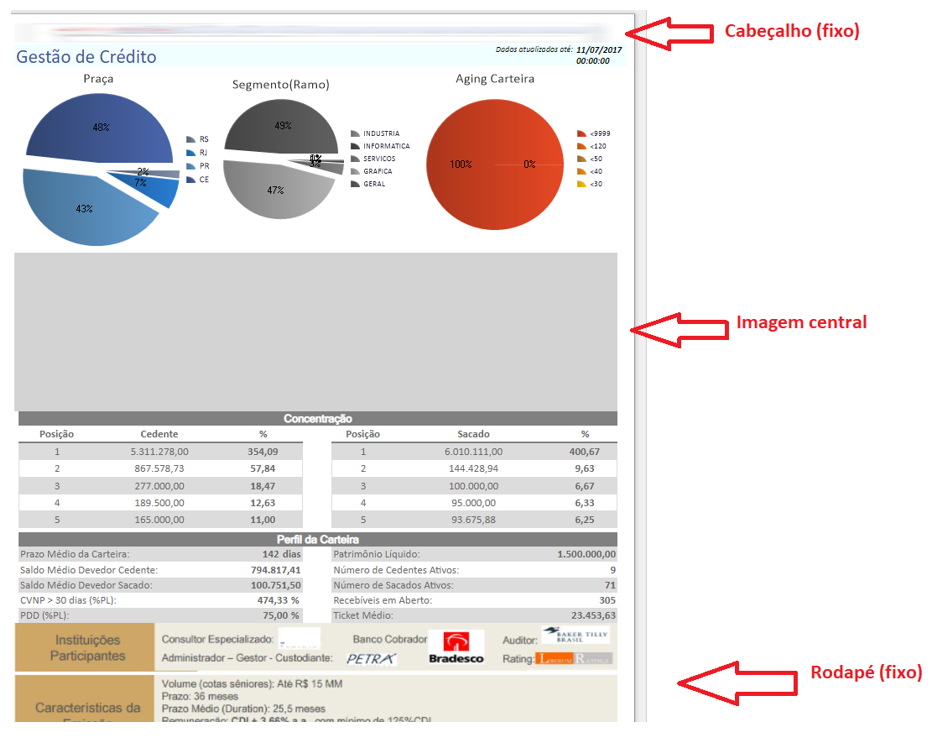Click the Gestão de Crédito title
The width and height of the screenshot is (934, 736).
pyautogui.click(x=86, y=57)
